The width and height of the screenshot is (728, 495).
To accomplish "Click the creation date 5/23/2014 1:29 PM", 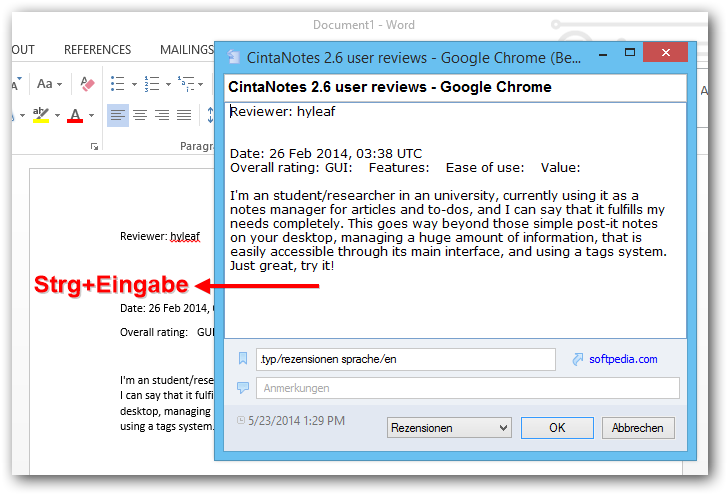I will coord(296,421).
